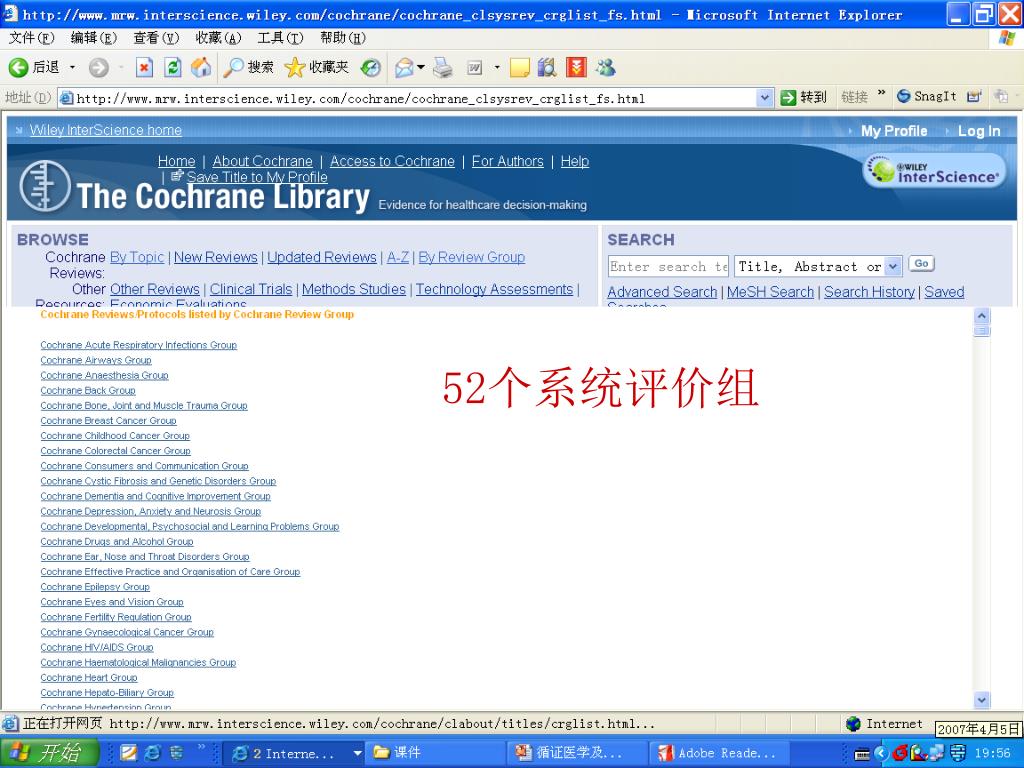
Task: Open the Advanced Search link
Action: pos(662,292)
